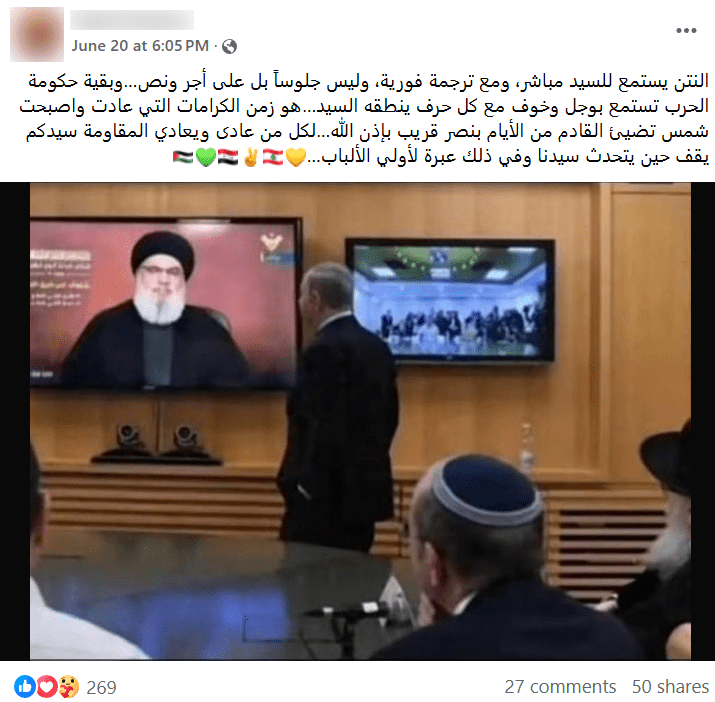Screen dimensions: 715x702
Task: Open the June 20 at 6:05 PM timestamp
Action: tap(140, 46)
